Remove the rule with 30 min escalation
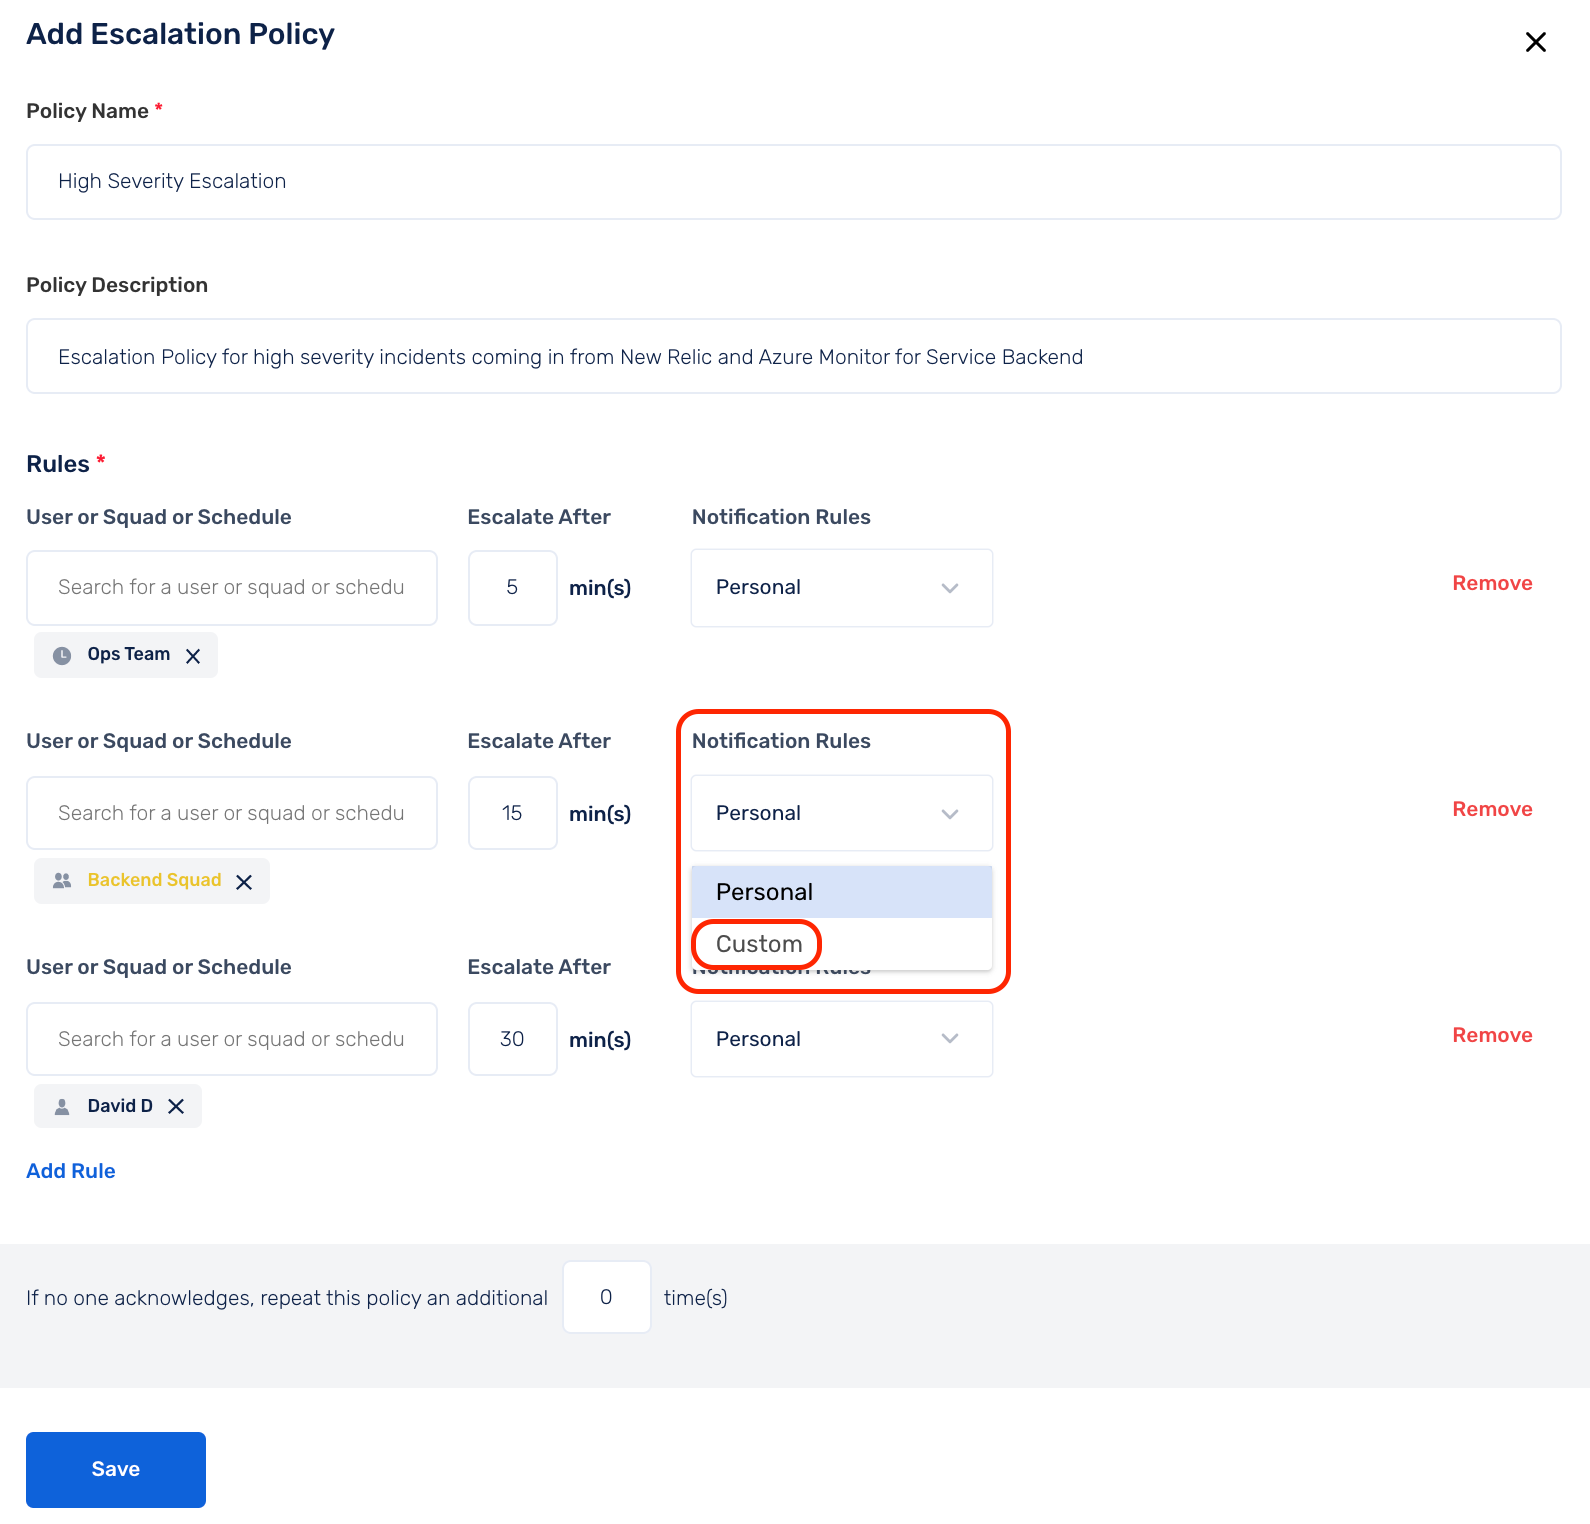 1491,1035
